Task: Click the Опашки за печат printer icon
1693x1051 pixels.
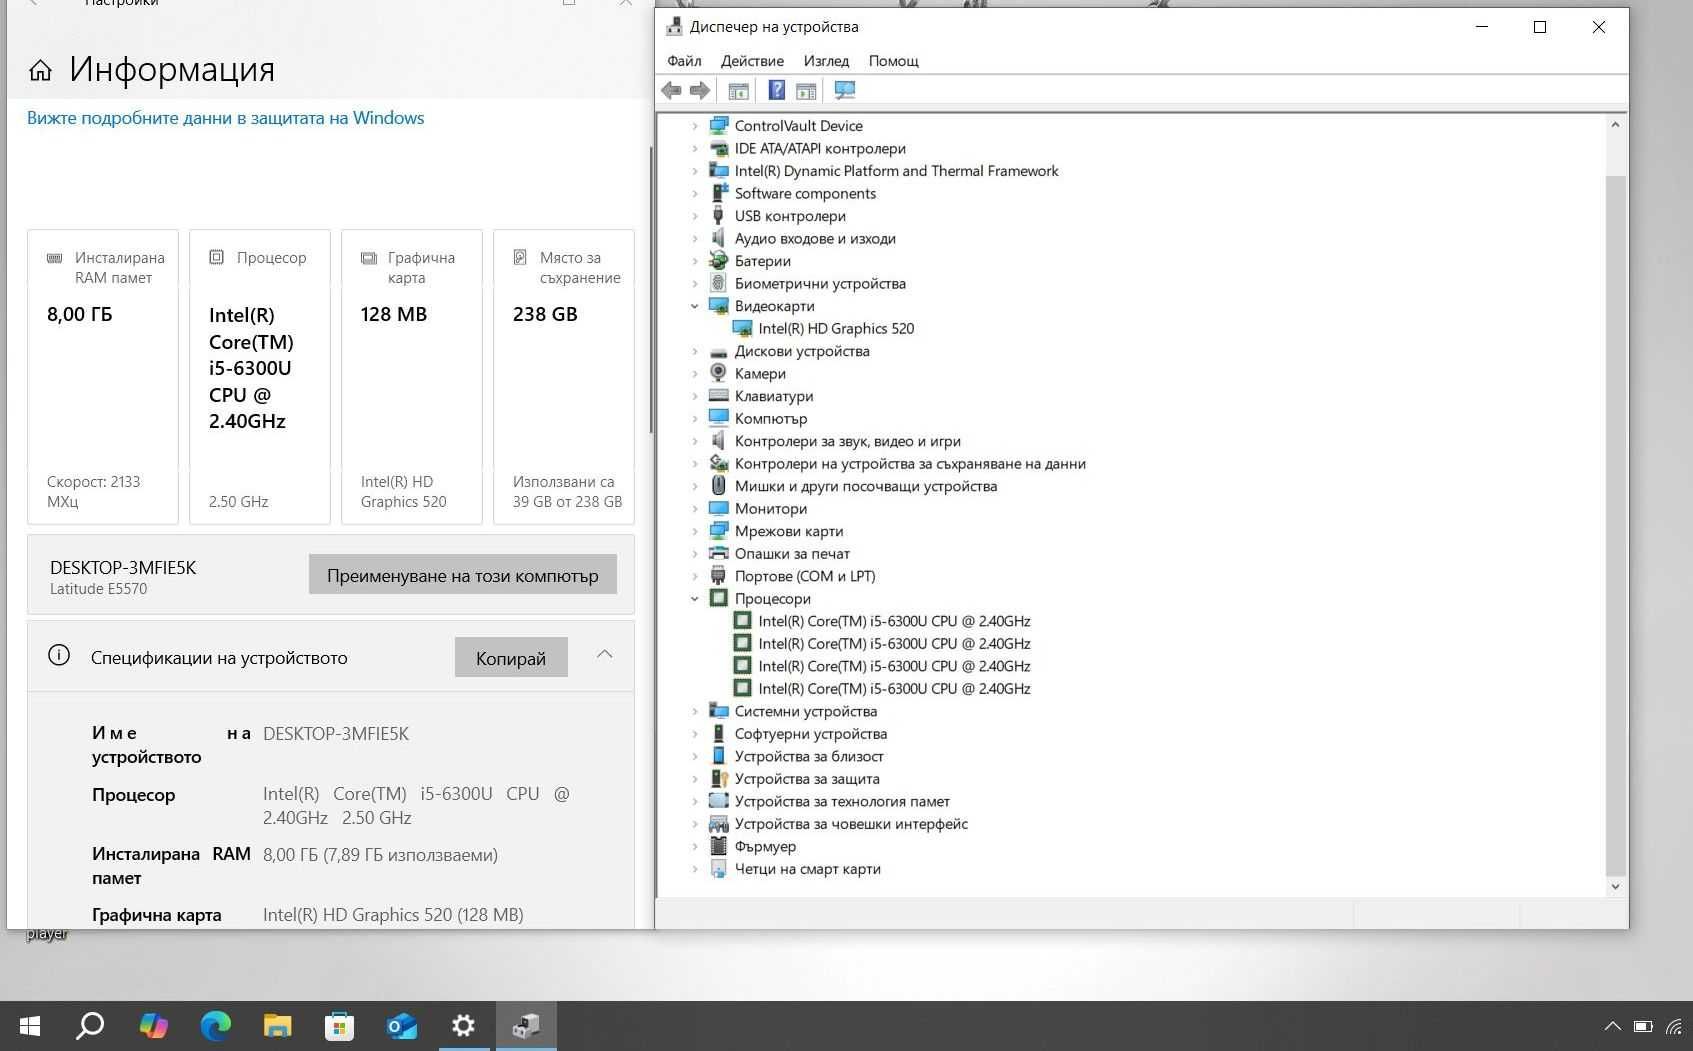Action: 718,553
